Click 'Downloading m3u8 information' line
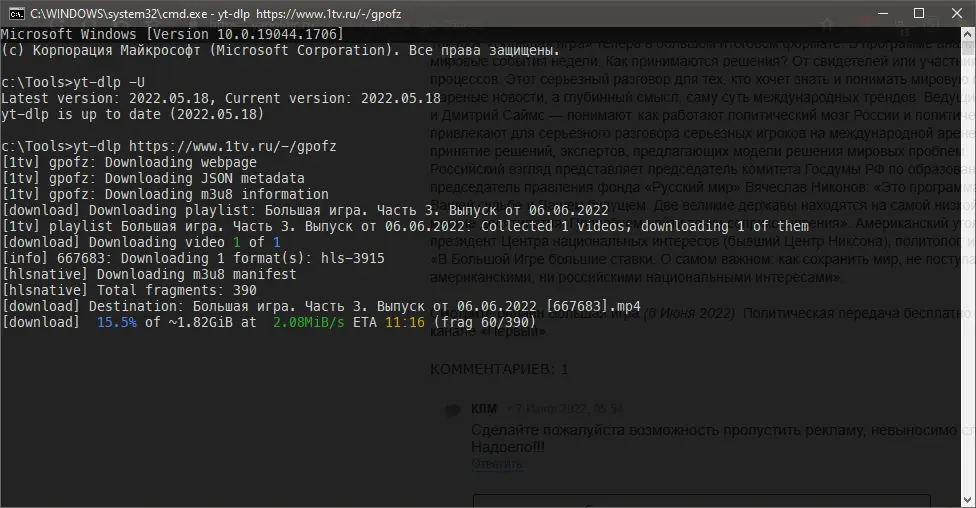The height and width of the screenshot is (508, 976). pyautogui.click(x=165, y=194)
